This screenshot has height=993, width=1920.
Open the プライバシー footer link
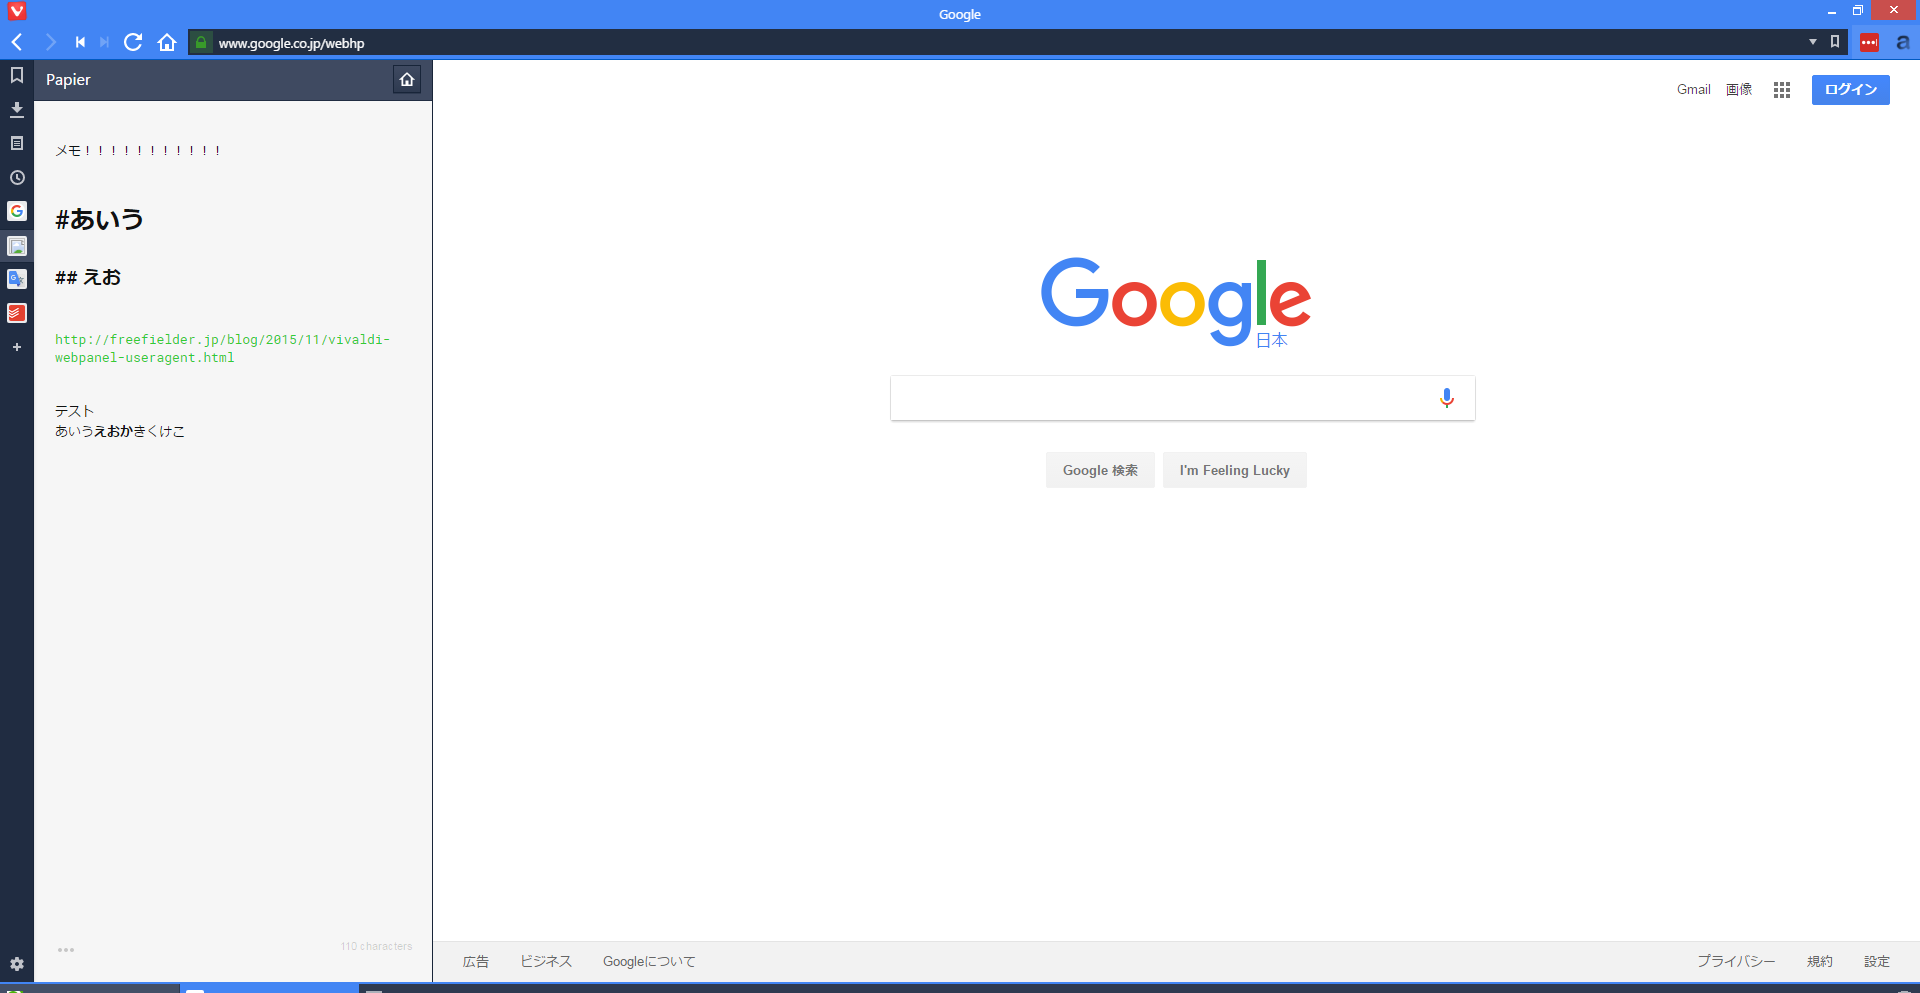[1736, 961]
